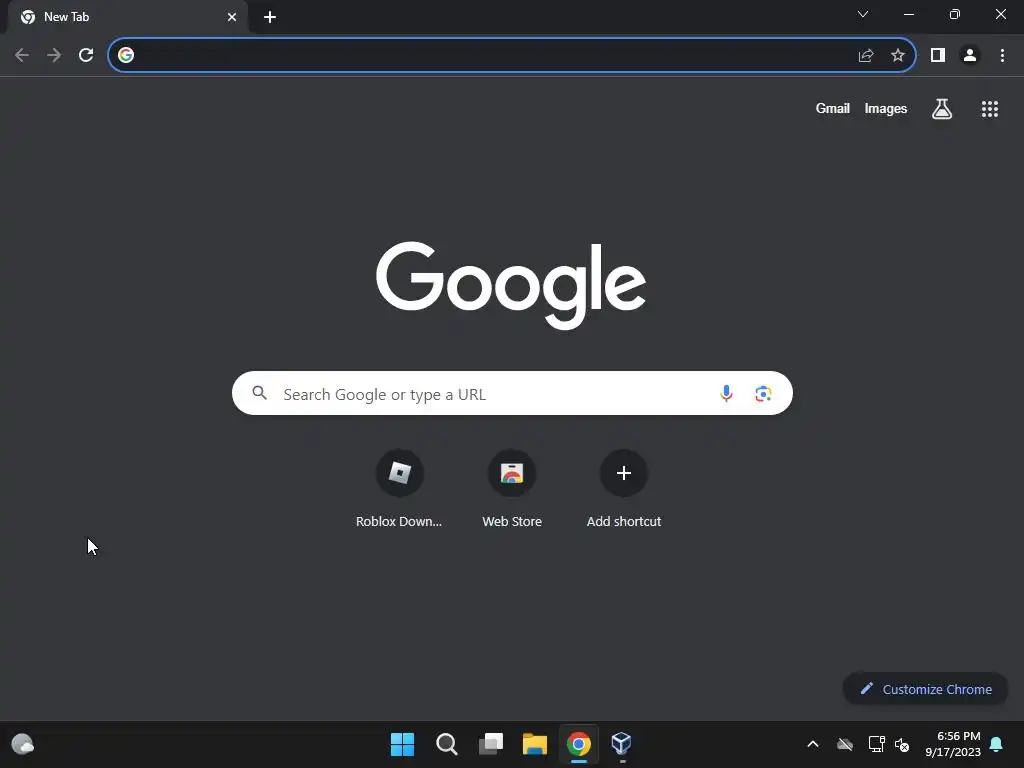
Task: Click the browser forward arrow
Action: click(54, 56)
